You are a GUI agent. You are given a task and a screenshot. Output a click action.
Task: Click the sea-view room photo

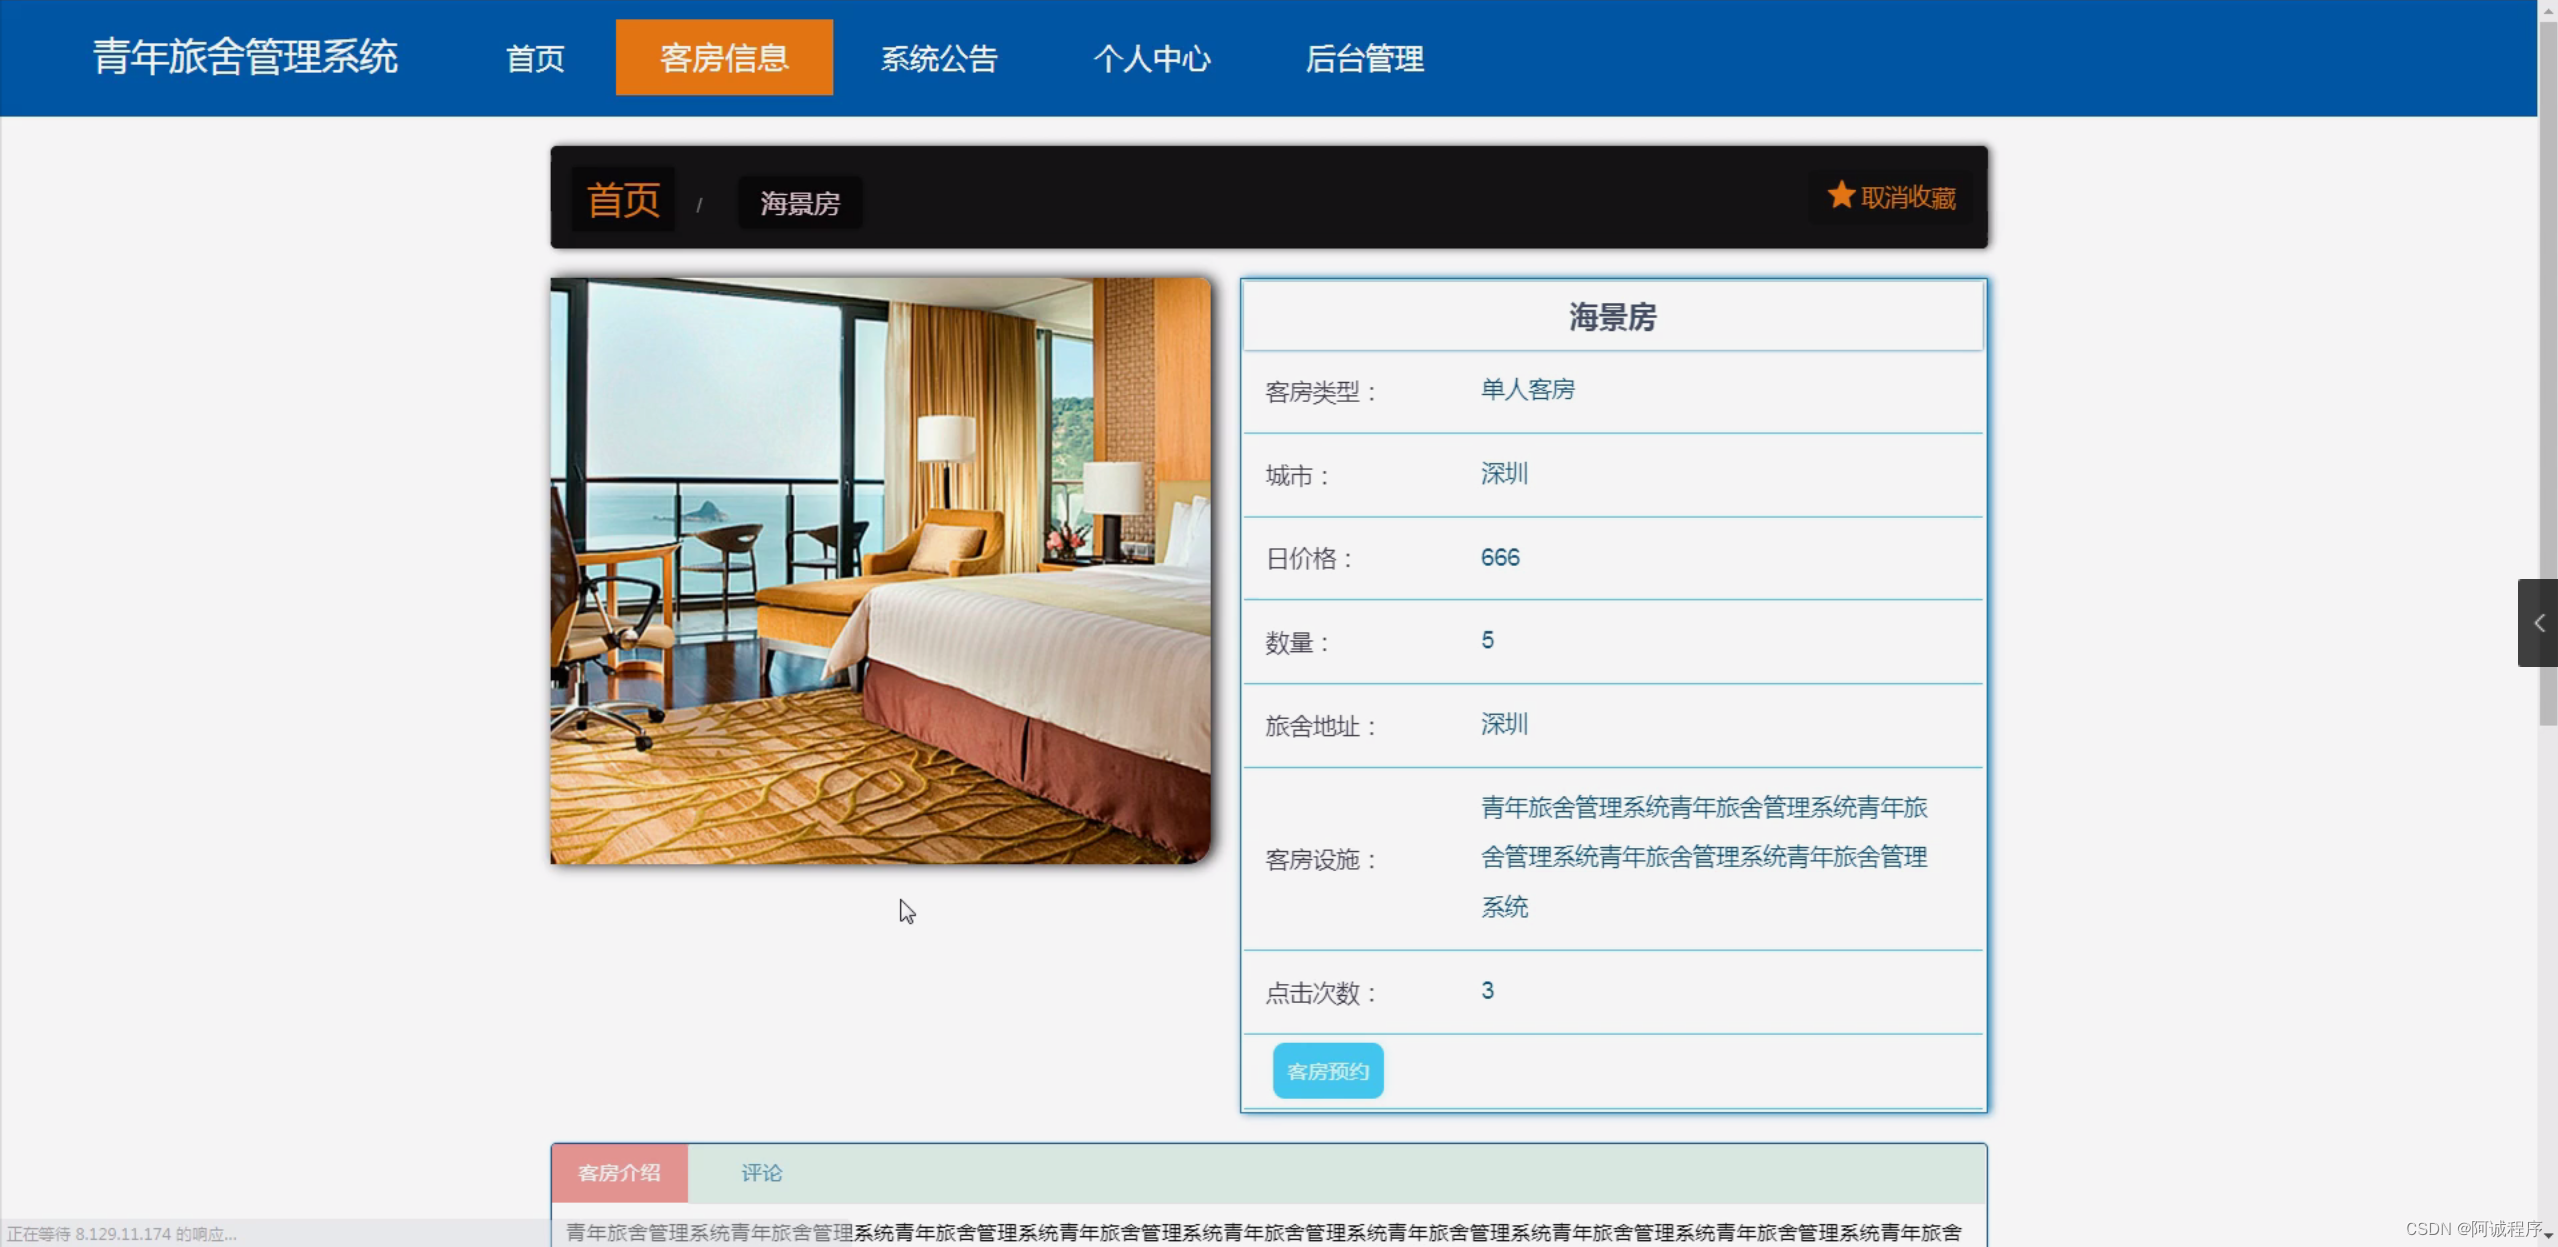pyautogui.click(x=880, y=570)
